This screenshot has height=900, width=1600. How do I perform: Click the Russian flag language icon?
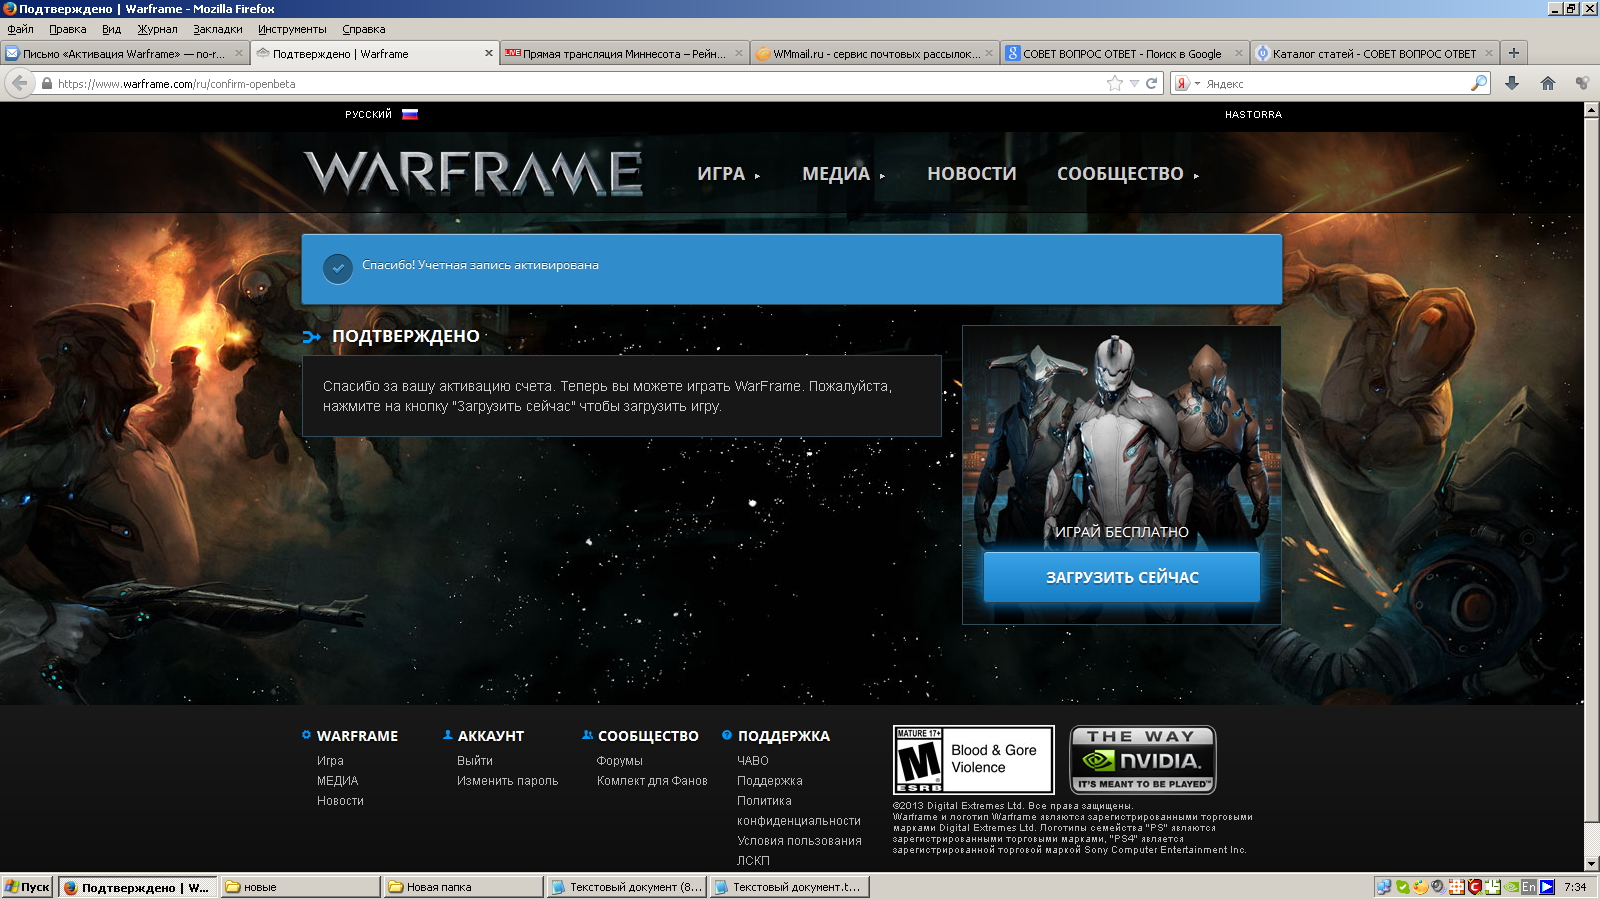[x=410, y=114]
